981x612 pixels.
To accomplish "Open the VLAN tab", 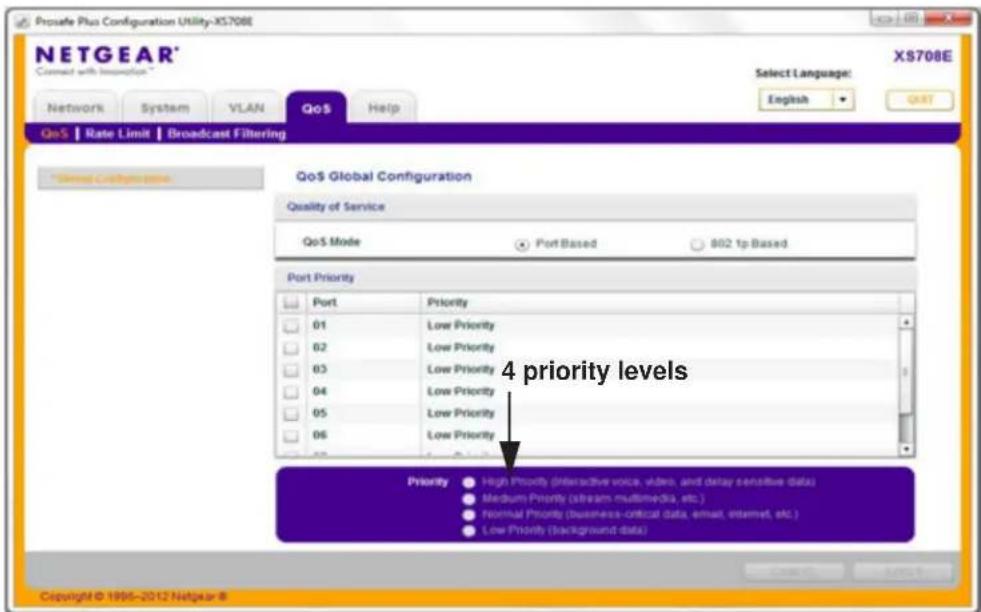I will click(247, 108).
